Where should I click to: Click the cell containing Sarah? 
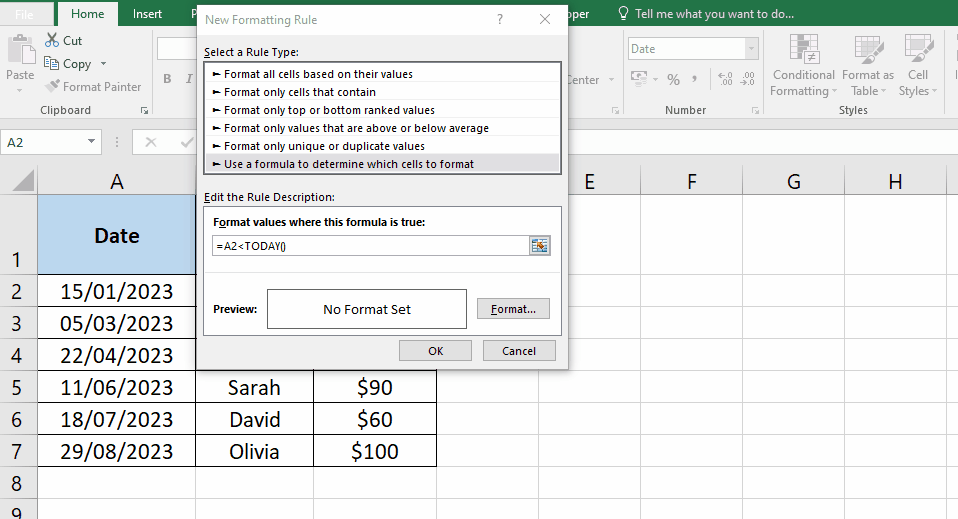coord(254,388)
